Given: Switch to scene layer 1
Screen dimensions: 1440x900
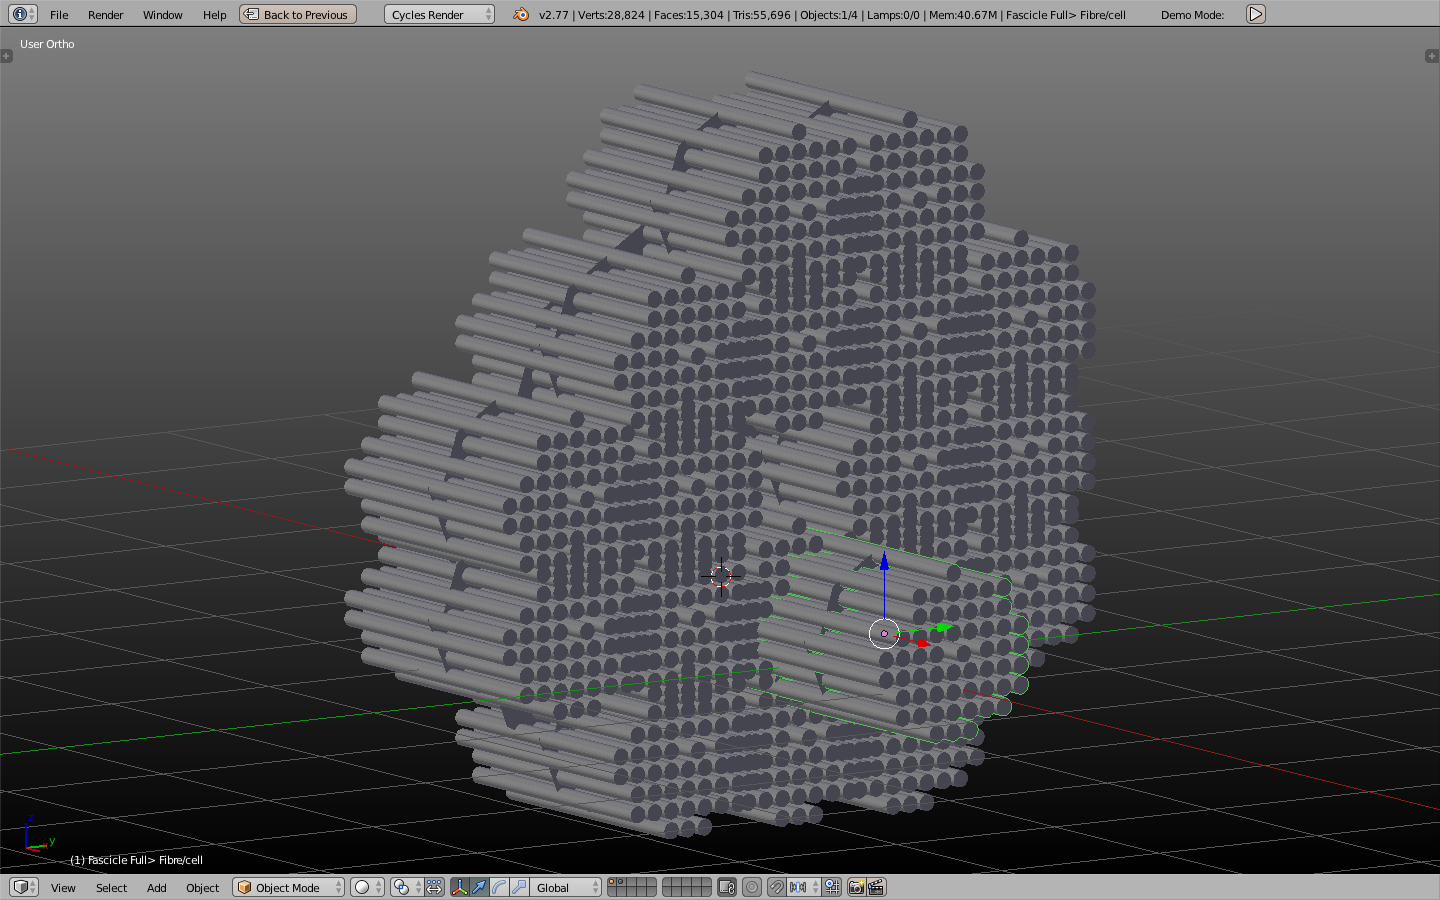Looking at the screenshot, I should 612,882.
